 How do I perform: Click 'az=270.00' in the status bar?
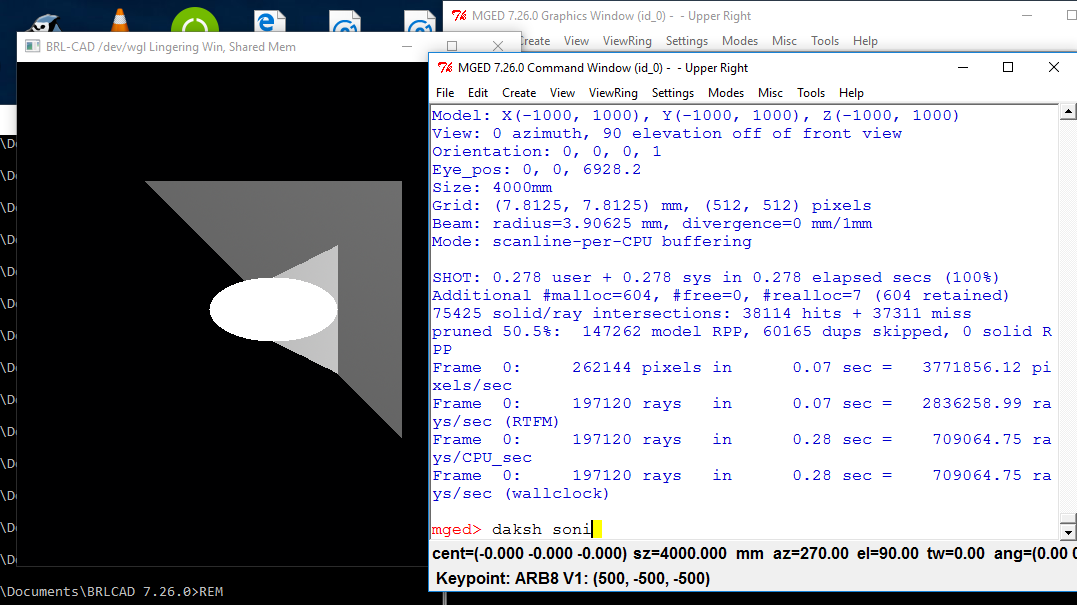click(x=810, y=553)
